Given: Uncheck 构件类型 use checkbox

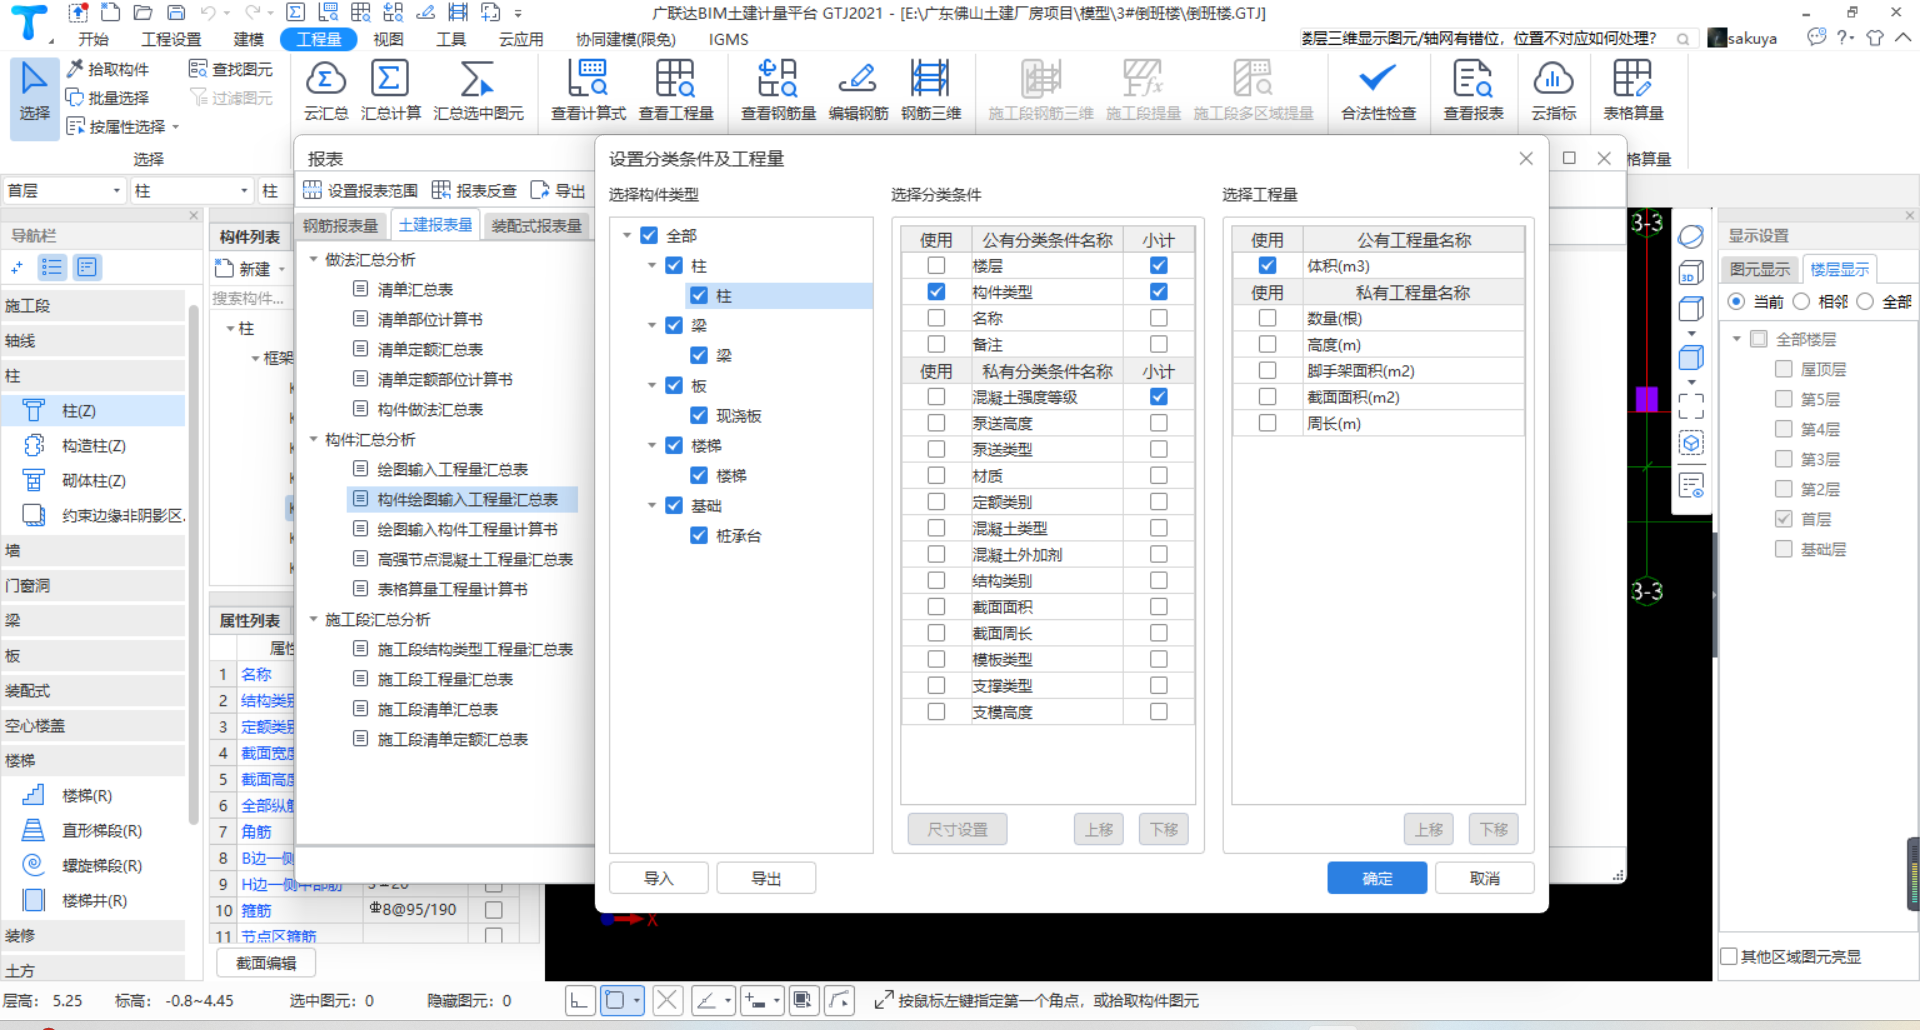Looking at the screenshot, I should (936, 292).
